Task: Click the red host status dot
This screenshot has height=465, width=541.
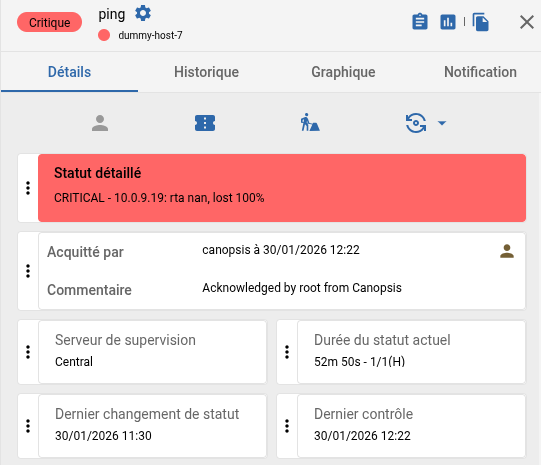Action: coord(104,35)
